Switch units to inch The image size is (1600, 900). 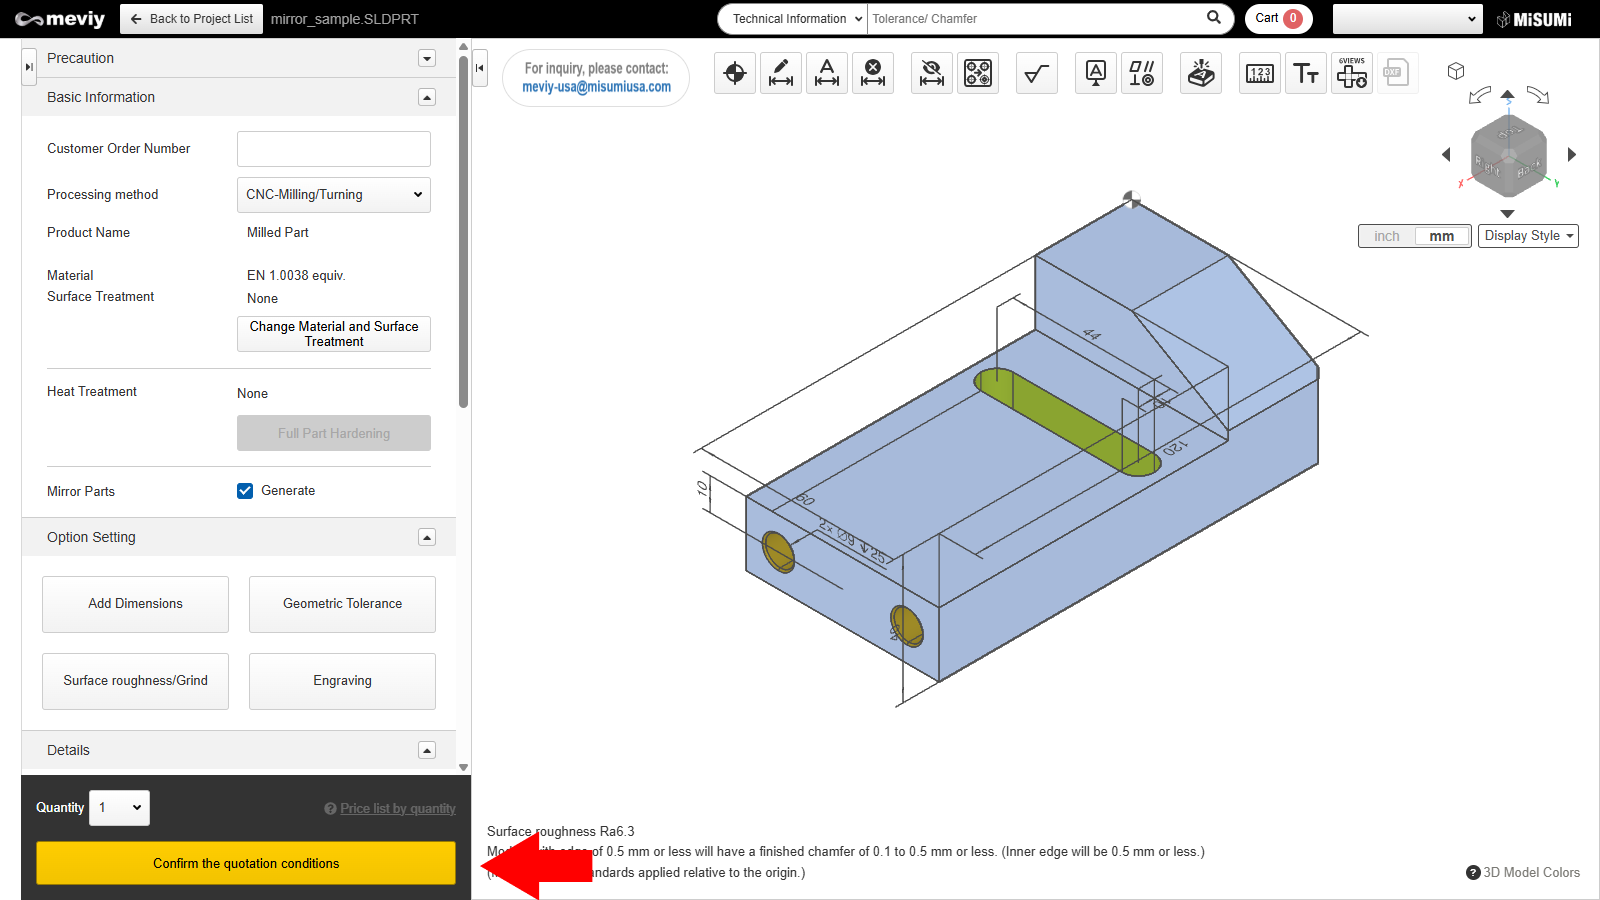1387,236
